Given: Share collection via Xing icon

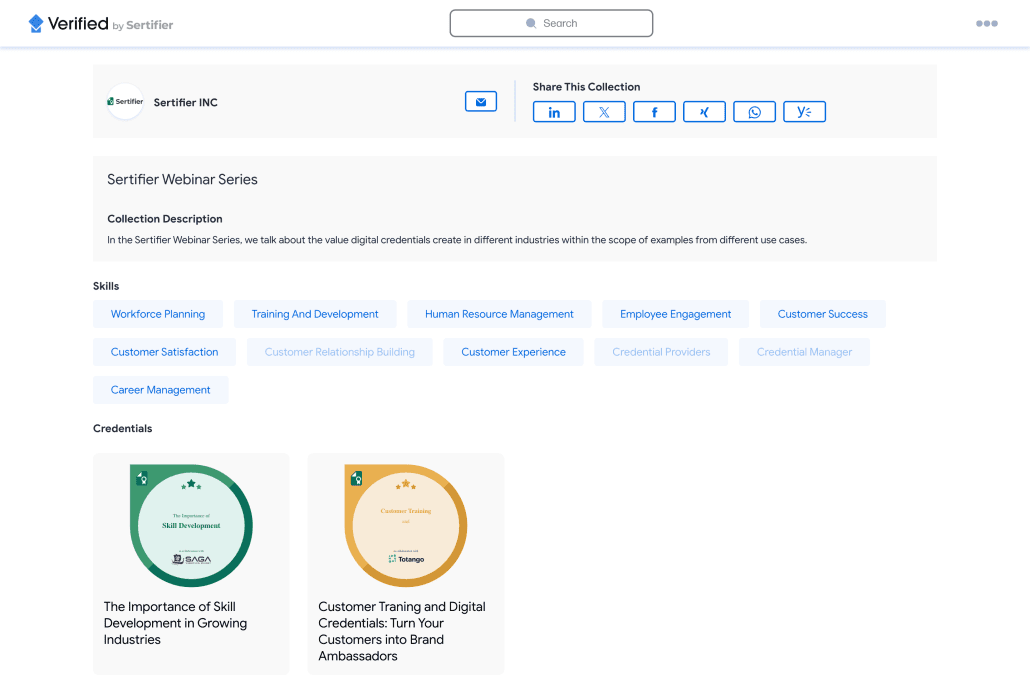Looking at the screenshot, I should [x=704, y=112].
